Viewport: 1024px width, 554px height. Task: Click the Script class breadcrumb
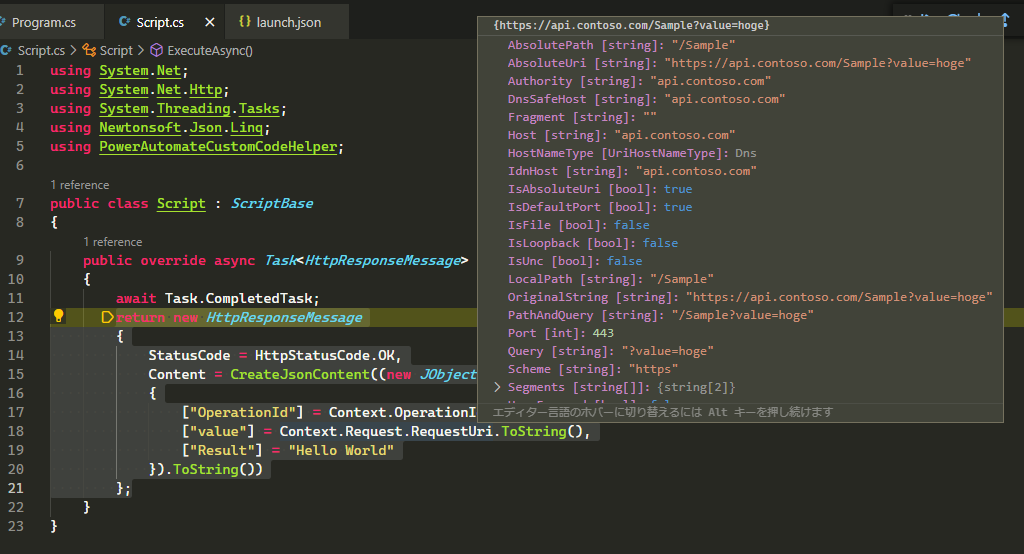click(116, 50)
